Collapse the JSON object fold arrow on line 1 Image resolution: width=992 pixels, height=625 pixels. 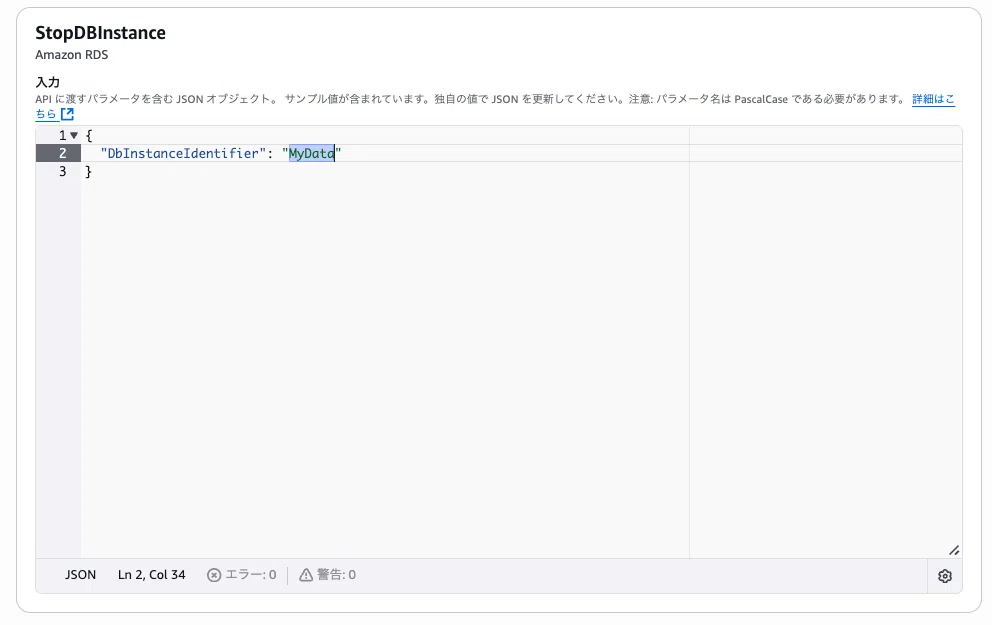coord(74,135)
